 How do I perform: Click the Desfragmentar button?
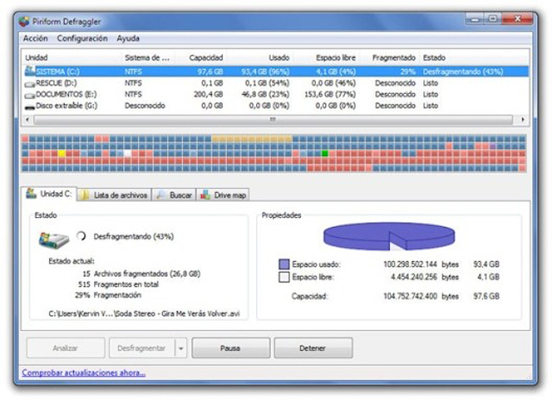pos(142,348)
